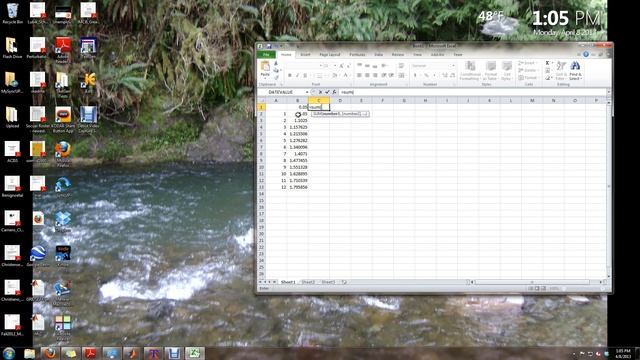Click the Enter checkmark in formula bar
Image resolution: width=640 pixels, height=360 pixels.
click(x=327, y=92)
